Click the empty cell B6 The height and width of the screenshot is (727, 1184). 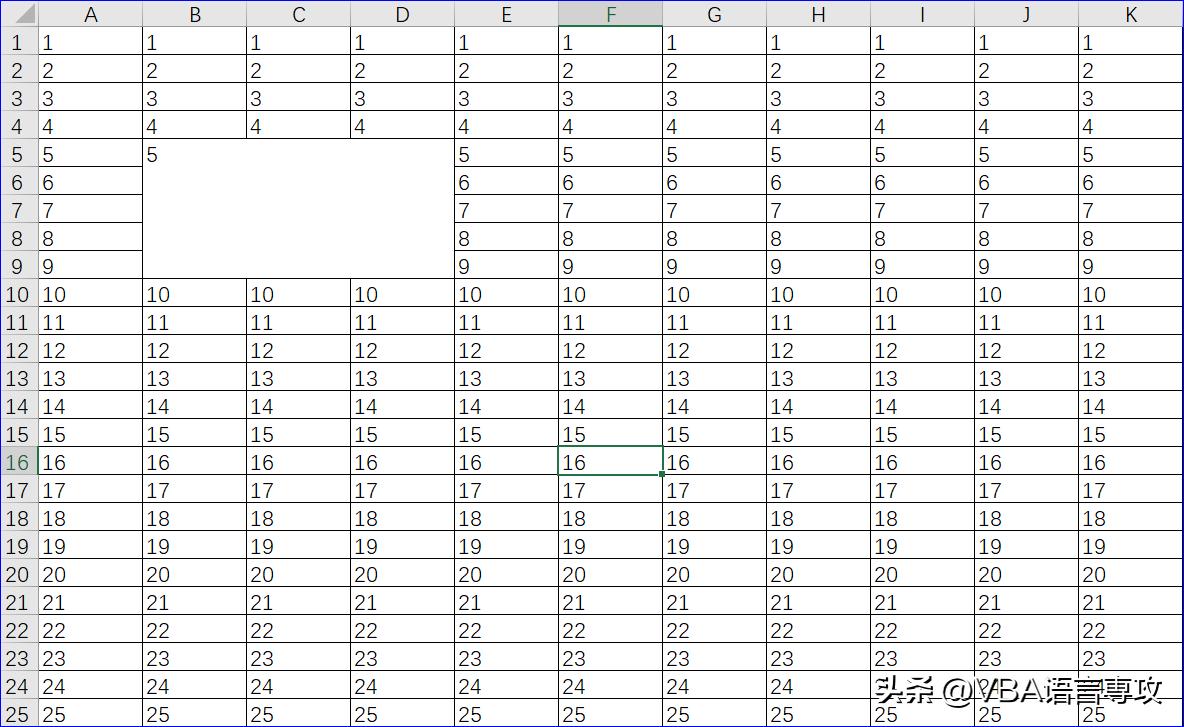click(194, 182)
